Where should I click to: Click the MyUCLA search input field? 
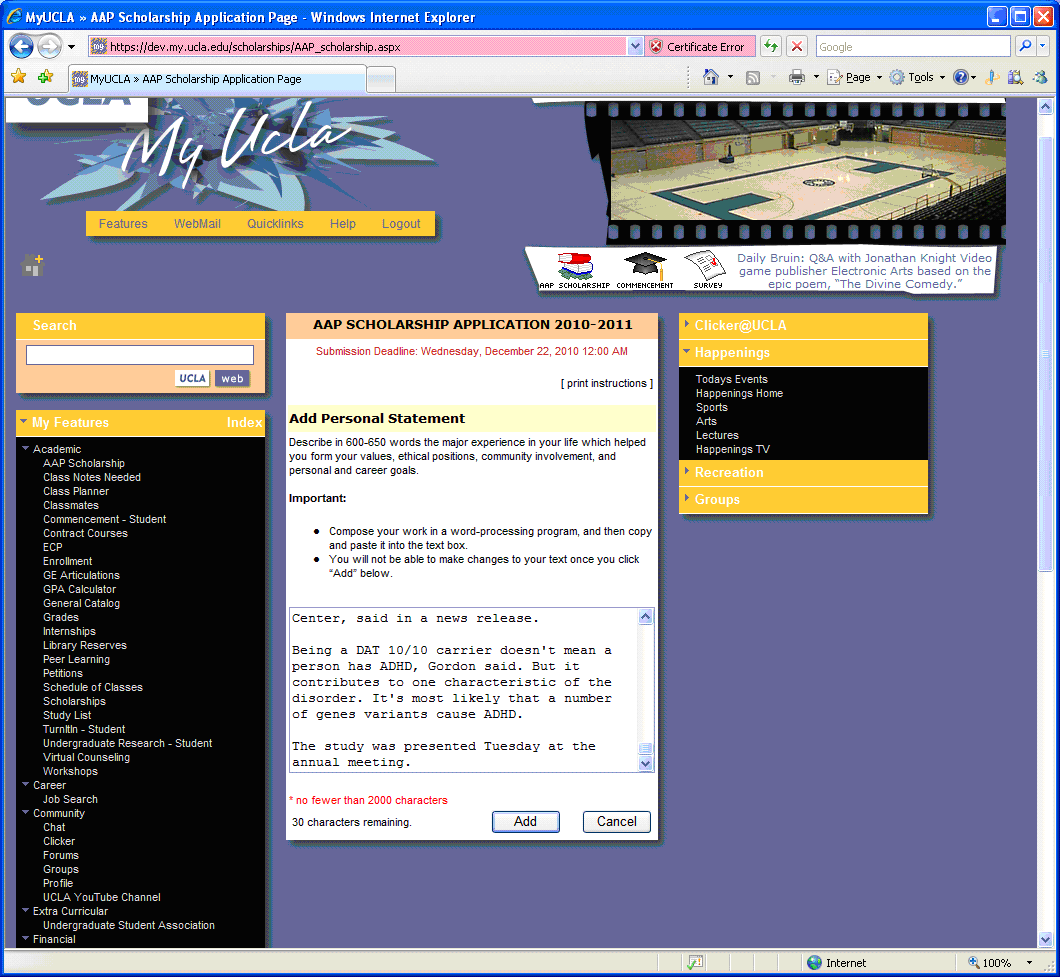click(140, 355)
